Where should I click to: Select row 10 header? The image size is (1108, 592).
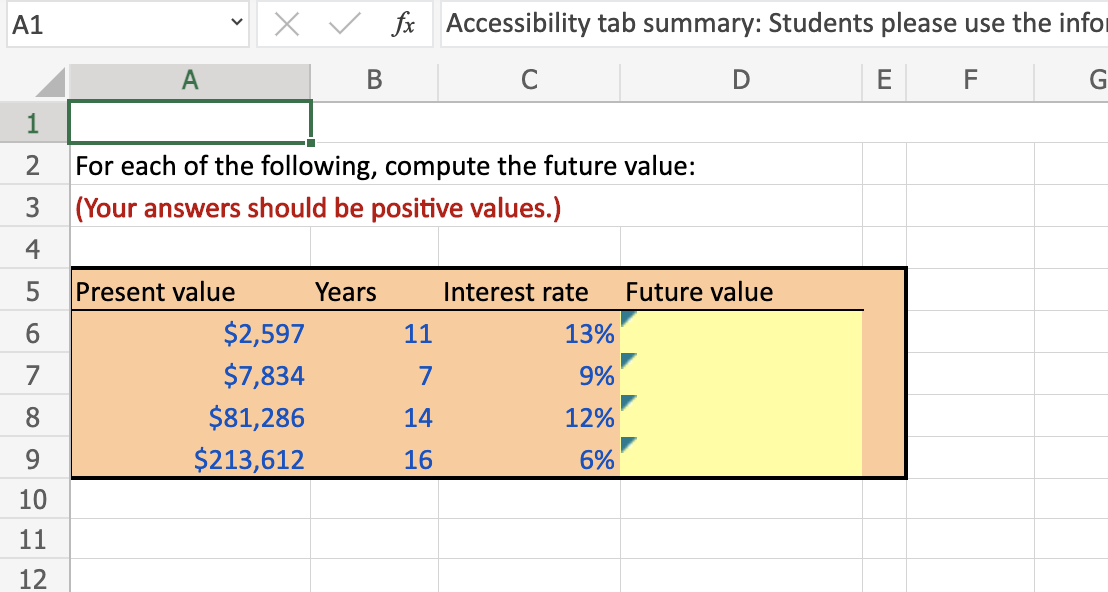click(x=33, y=499)
